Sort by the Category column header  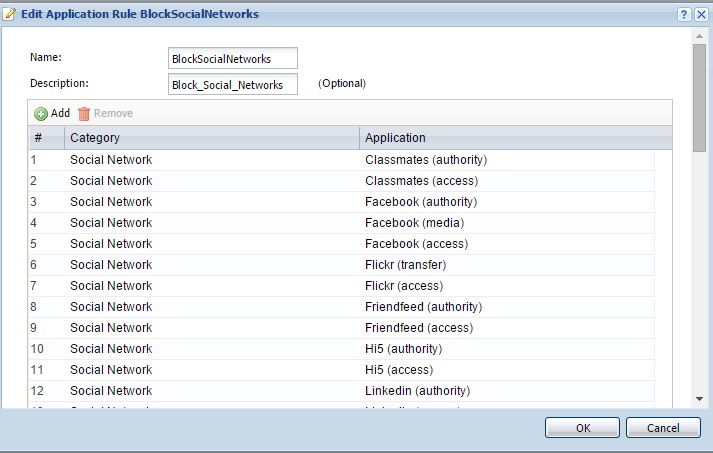(x=212, y=138)
